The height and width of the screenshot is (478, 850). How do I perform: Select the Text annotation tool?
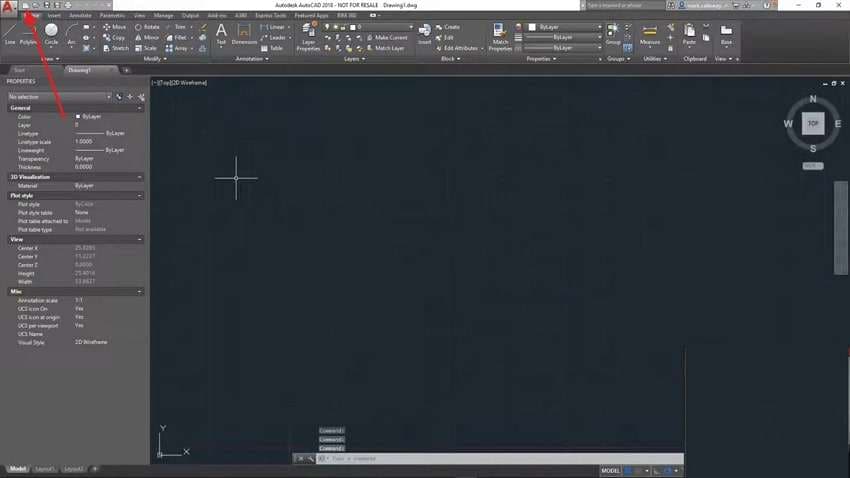click(x=221, y=34)
